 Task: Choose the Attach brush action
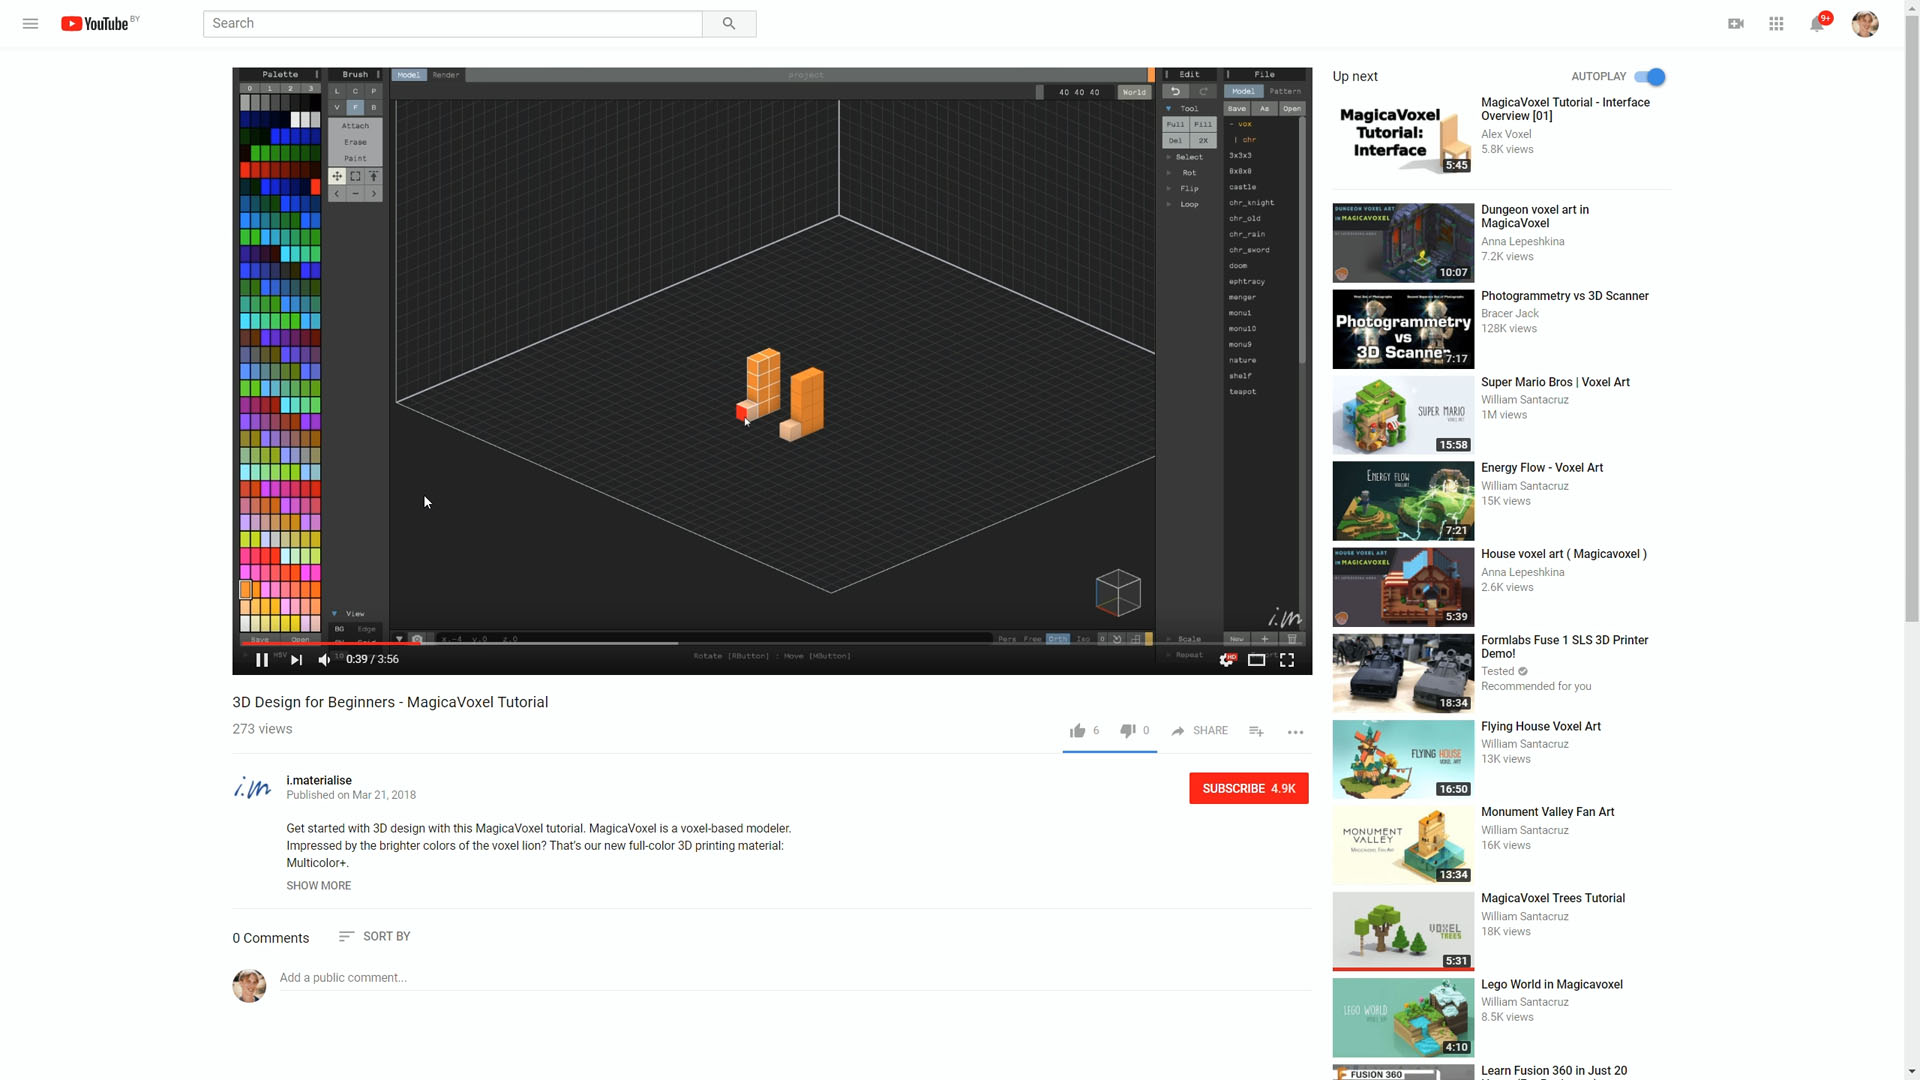tap(355, 126)
